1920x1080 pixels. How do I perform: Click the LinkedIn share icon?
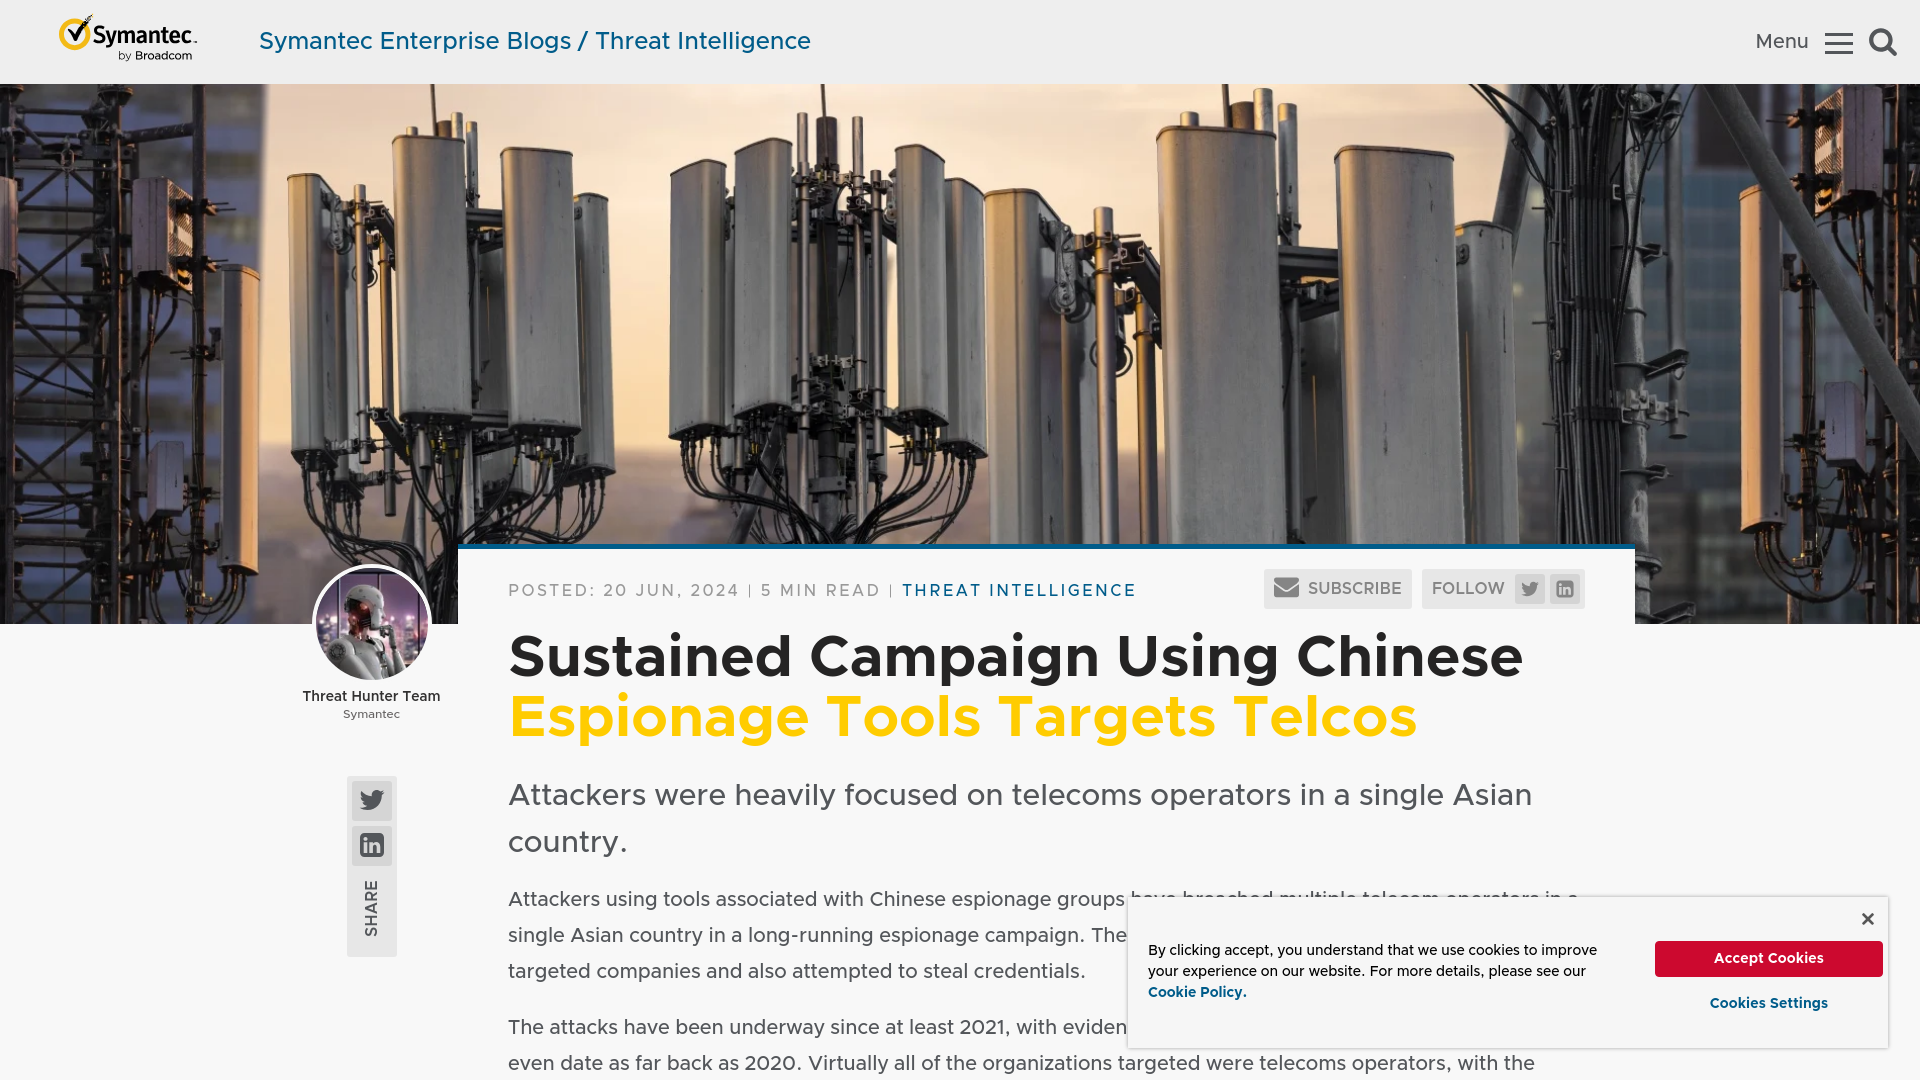372,844
